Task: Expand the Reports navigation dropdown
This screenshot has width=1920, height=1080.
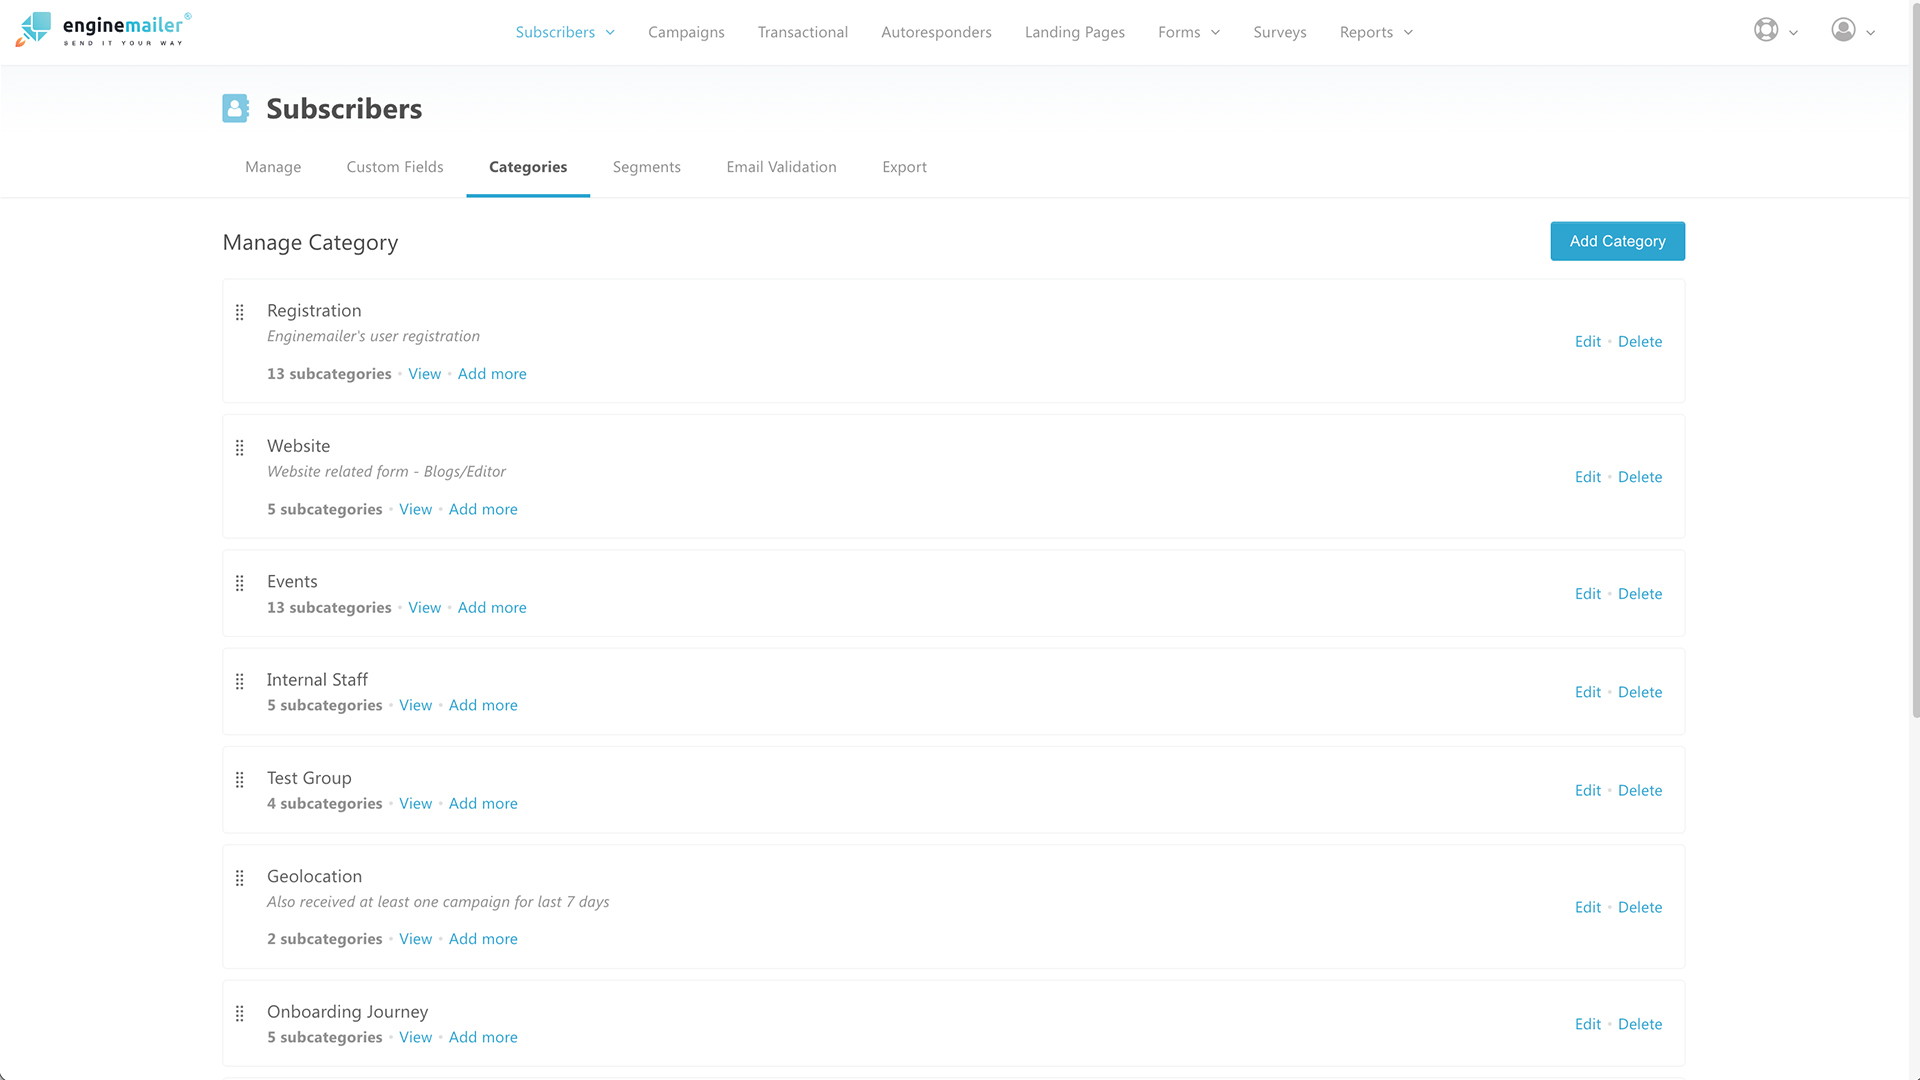Action: click(x=1375, y=32)
